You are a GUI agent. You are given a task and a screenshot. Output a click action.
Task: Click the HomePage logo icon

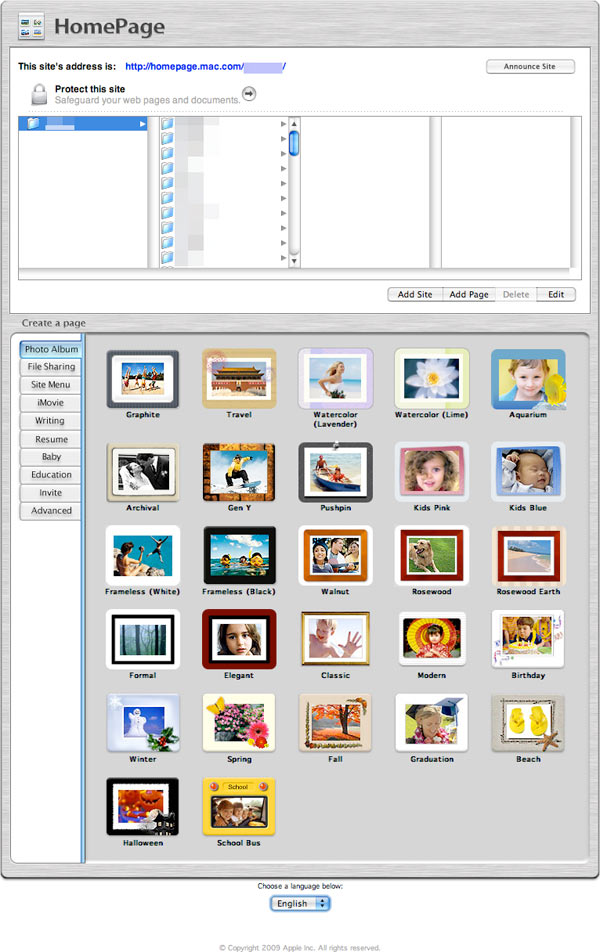tap(30, 27)
